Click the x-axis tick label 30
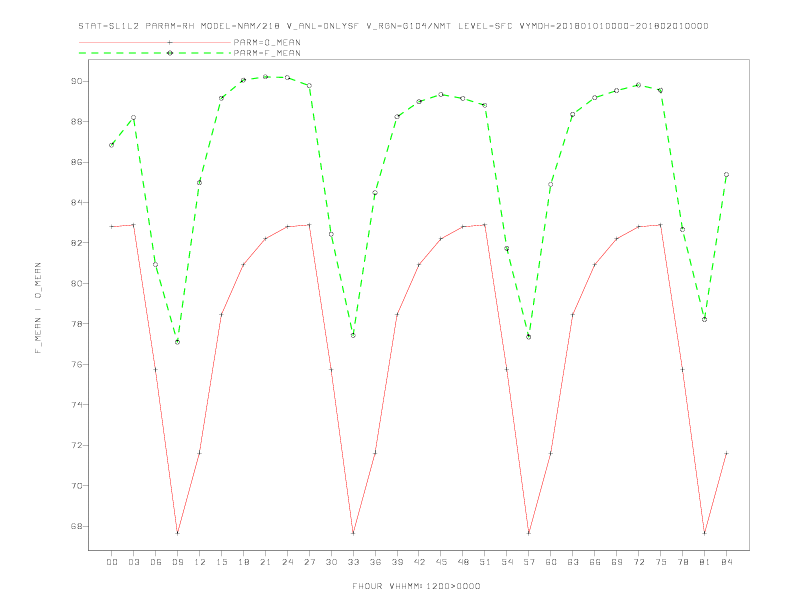 (x=331, y=562)
